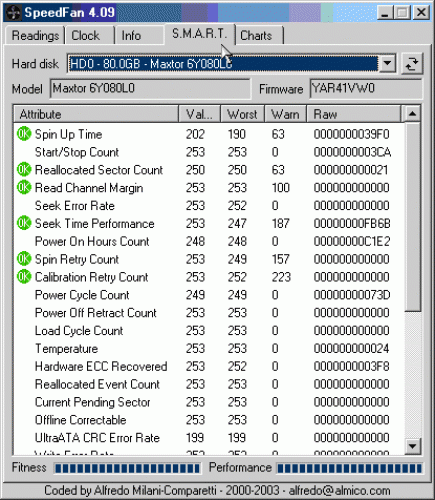Click warn value 187 for Seek Time Performance
Screen dimensions: 435x500
(280, 223)
